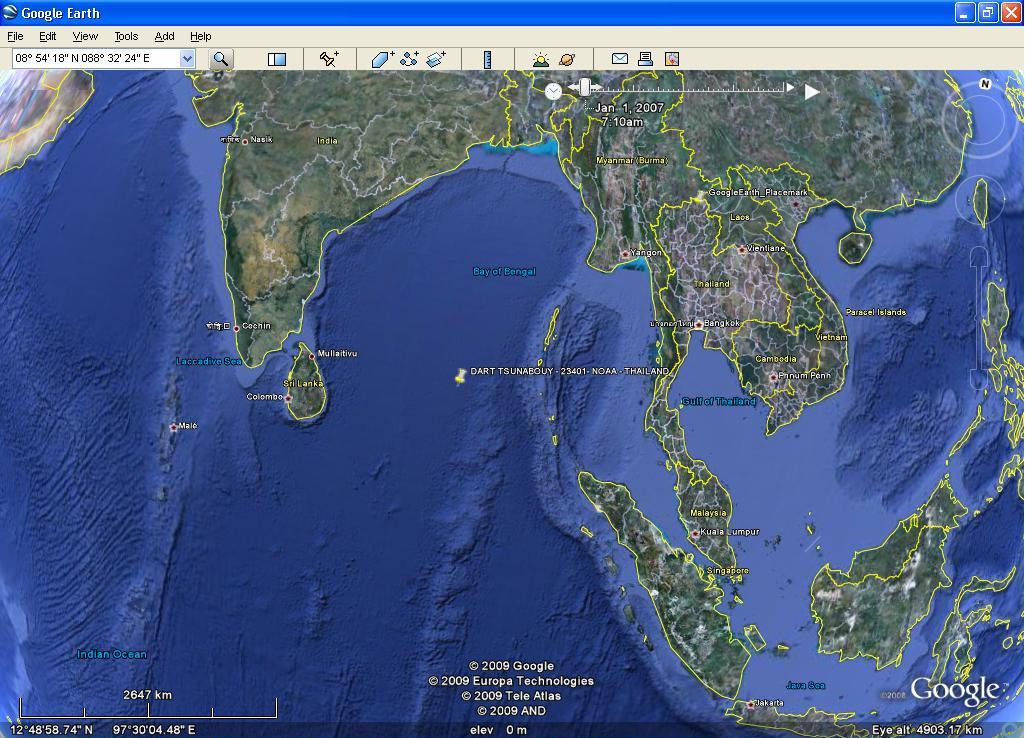Image resolution: width=1025 pixels, height=738 pixels.
Task: Click the North compass N indicator
Action: 985,84
